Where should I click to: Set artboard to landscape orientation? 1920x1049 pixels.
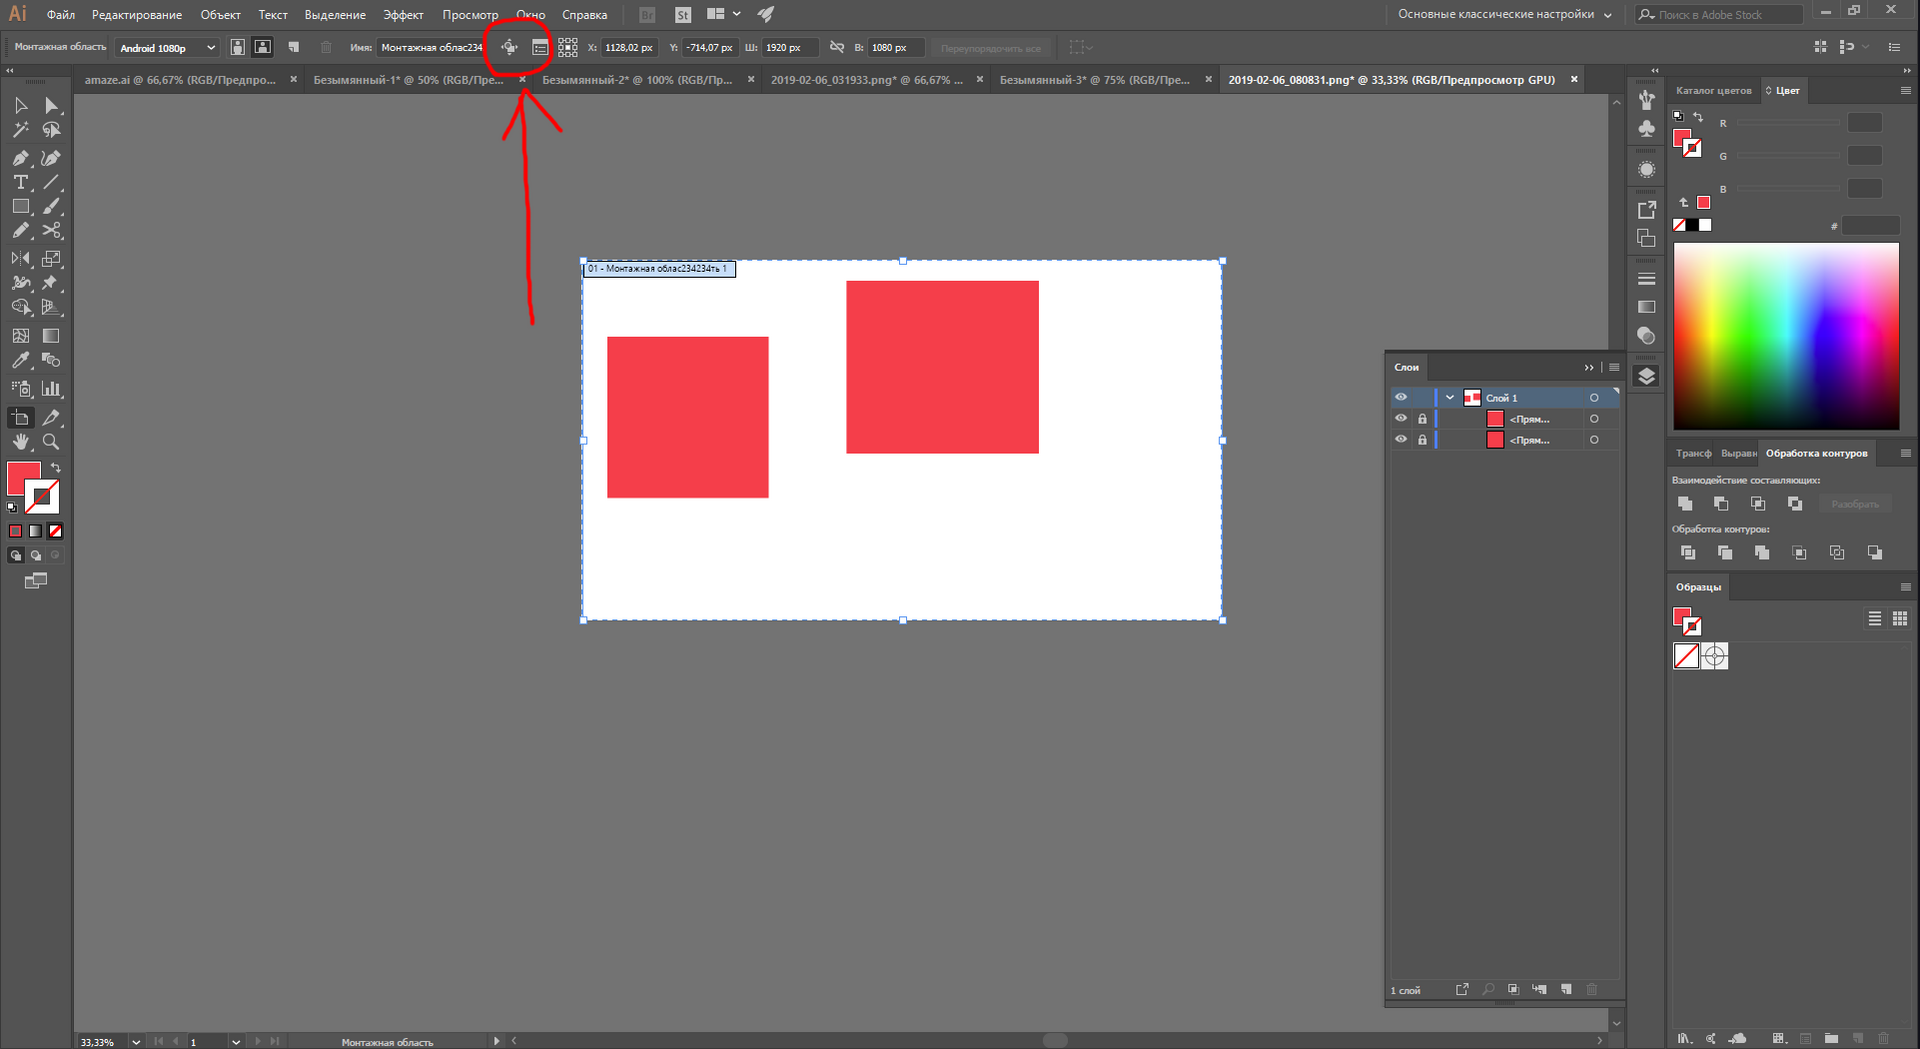(x=262, y=47)
